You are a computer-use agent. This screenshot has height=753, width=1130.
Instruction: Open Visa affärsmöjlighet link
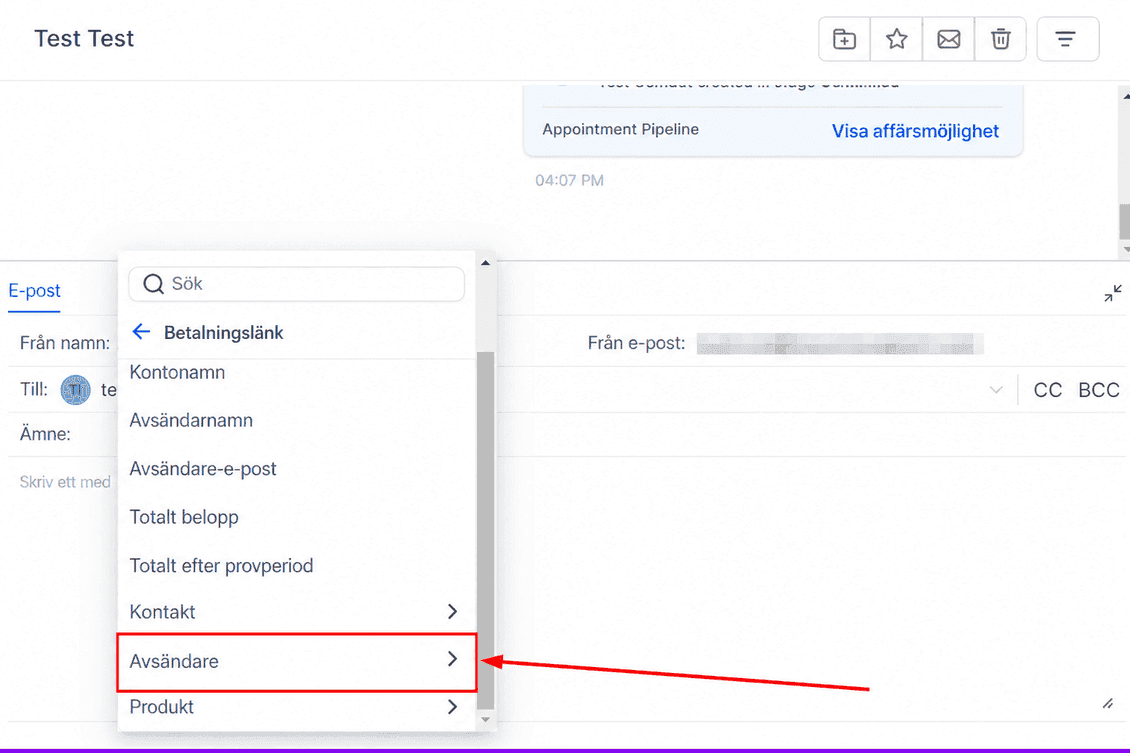pyautogui.click(x=915, y=131)
